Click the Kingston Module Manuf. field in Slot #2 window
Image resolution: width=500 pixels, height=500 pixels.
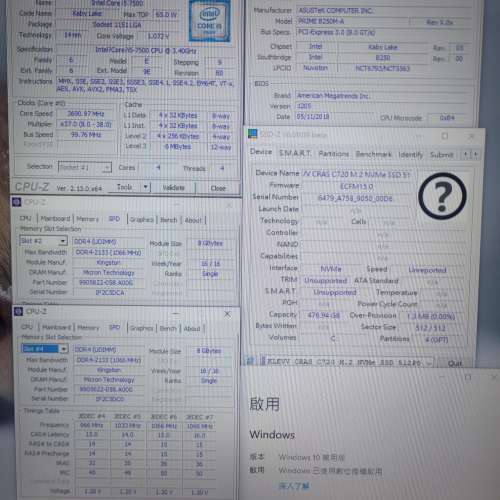(108, 263)
